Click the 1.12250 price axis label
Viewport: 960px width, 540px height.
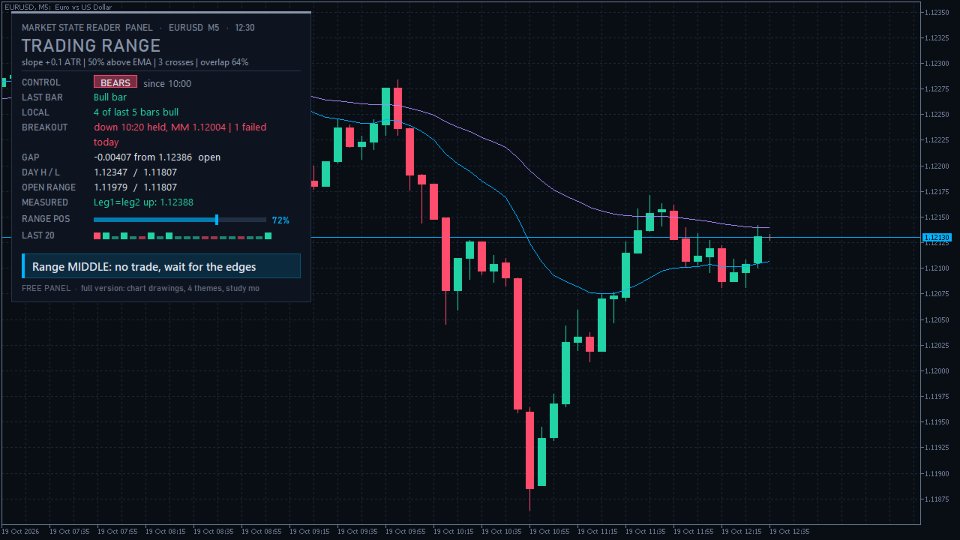click(937, 114)
